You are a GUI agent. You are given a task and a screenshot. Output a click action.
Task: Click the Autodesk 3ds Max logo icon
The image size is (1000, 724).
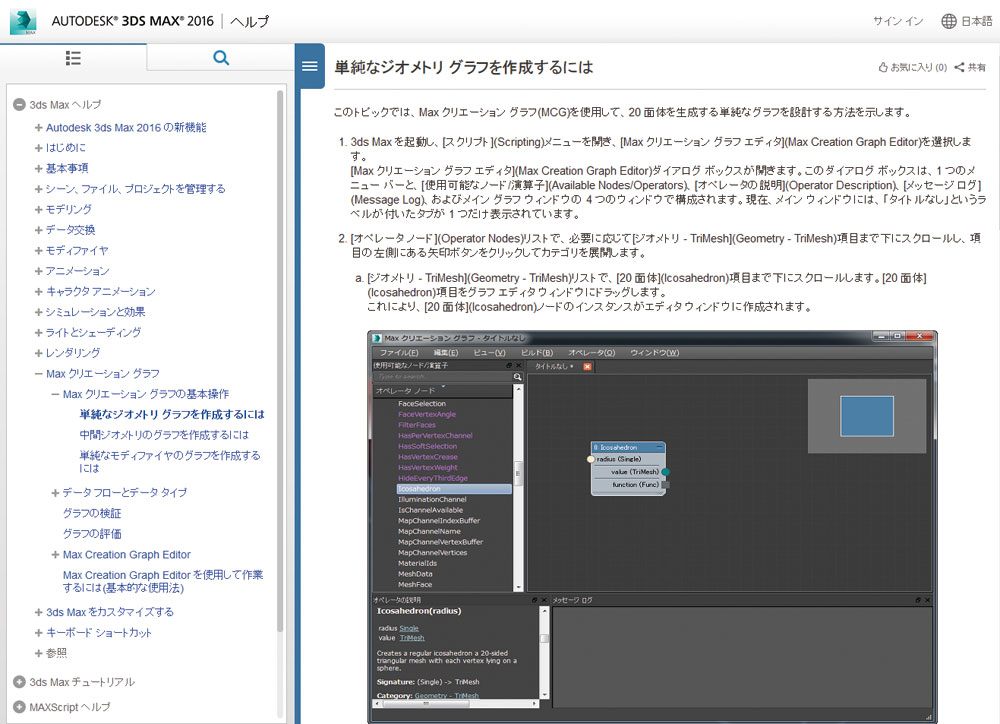23,22
